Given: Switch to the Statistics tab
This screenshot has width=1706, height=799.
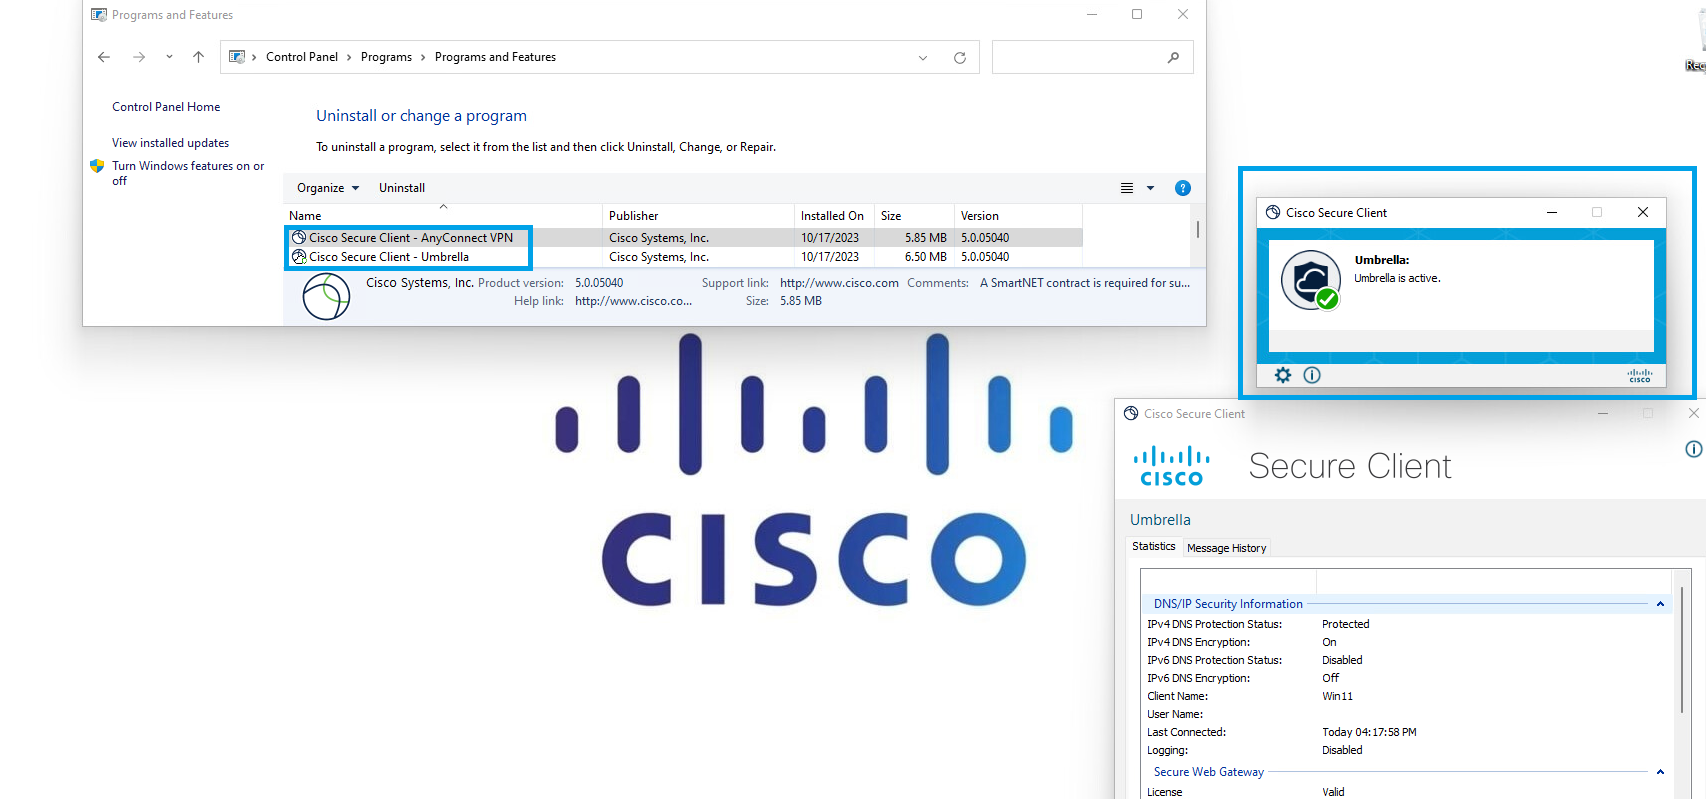Looking at the screenshot, I should (x=1154, y=546).
